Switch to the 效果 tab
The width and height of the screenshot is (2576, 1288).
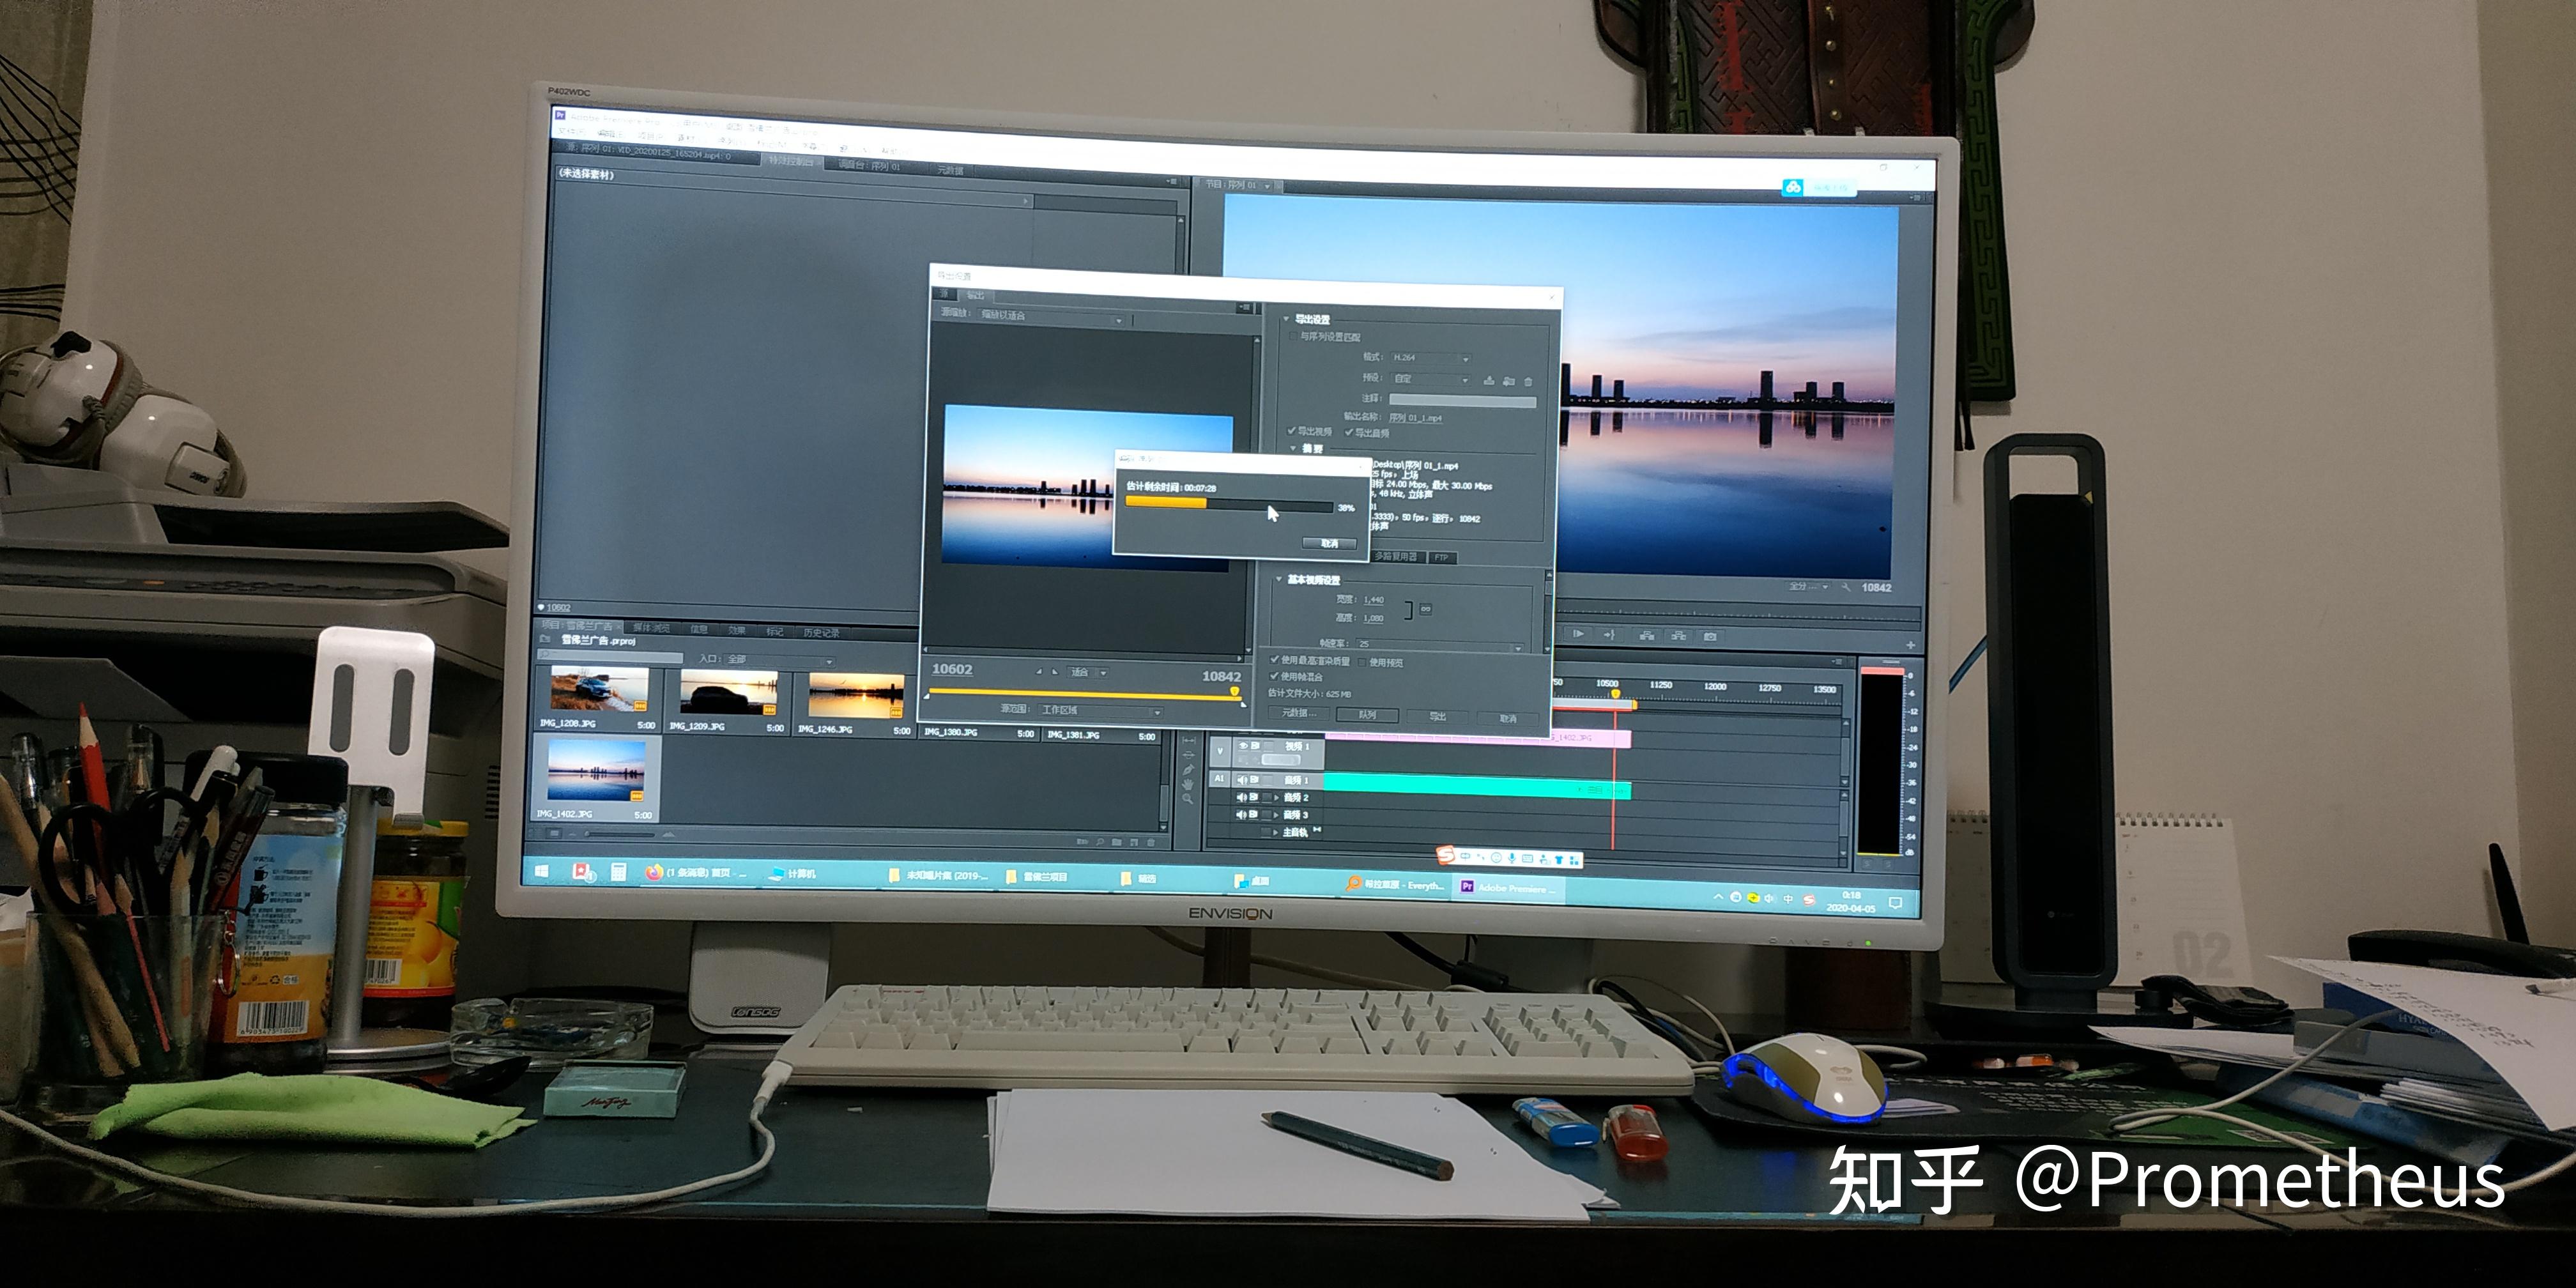click(737, 630)
